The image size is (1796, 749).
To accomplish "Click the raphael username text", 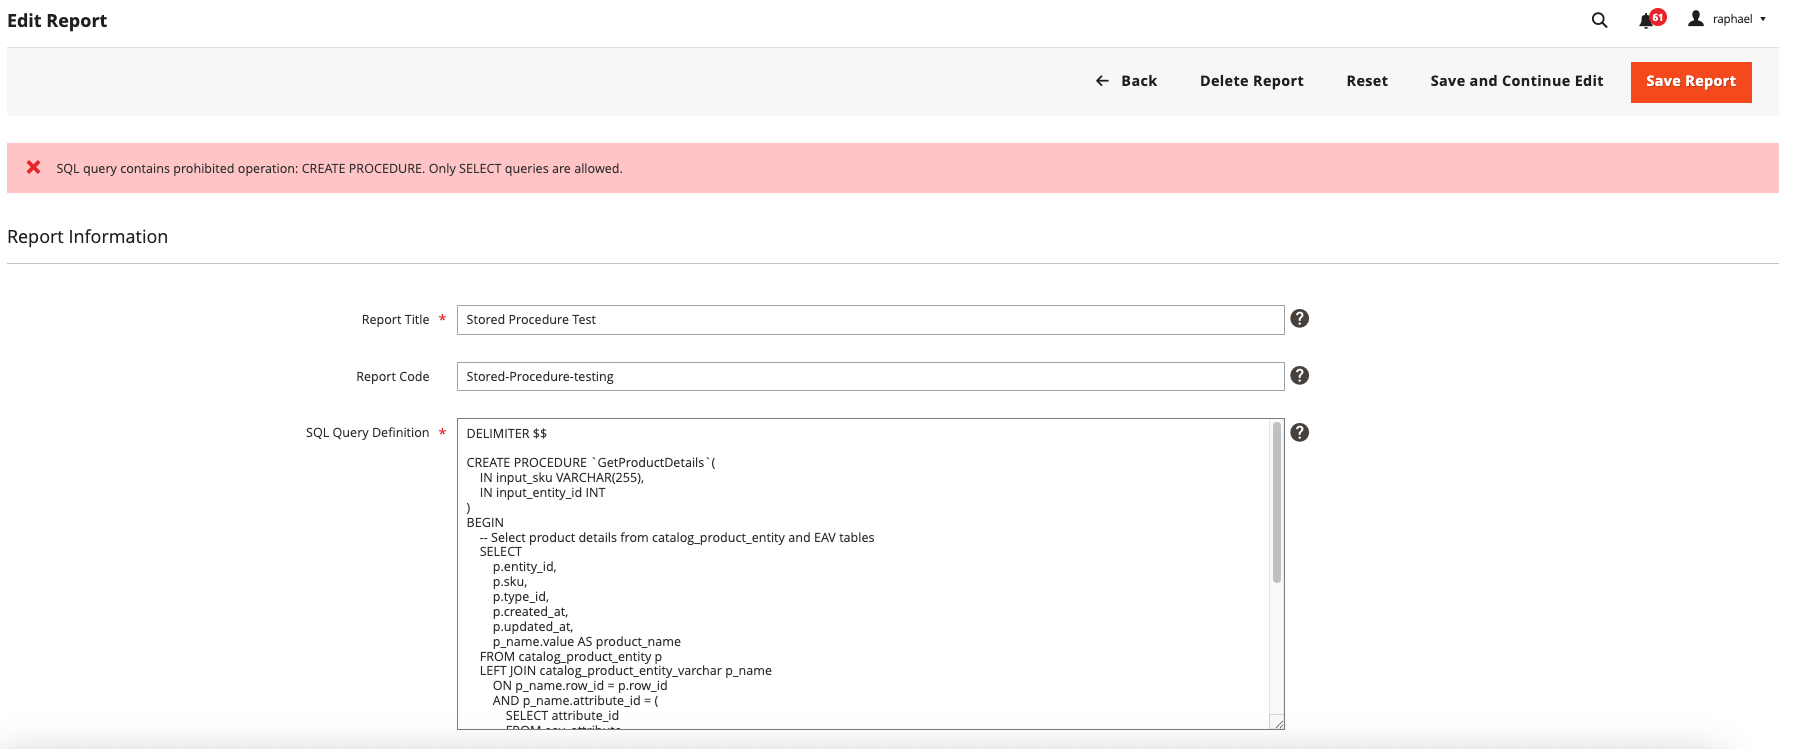I will 1732,19.
